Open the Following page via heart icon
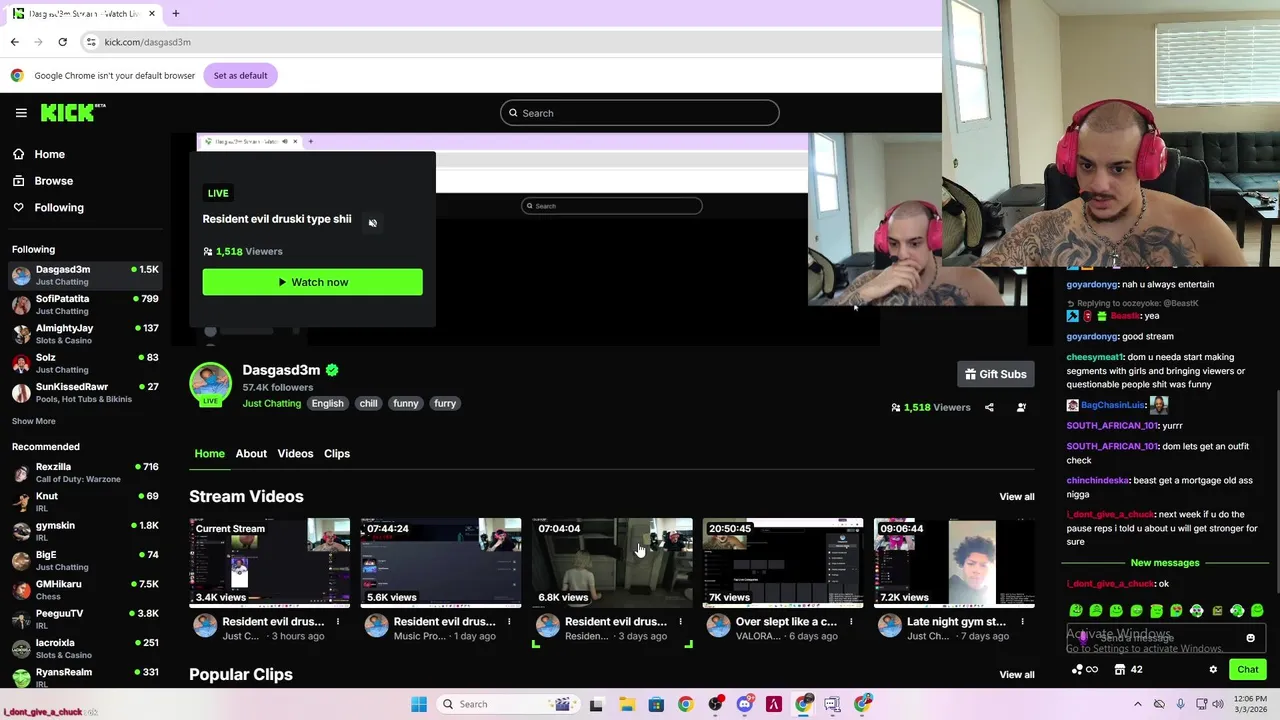The height and width of the screenshot is (720, 1280). (x=59, y=208)
